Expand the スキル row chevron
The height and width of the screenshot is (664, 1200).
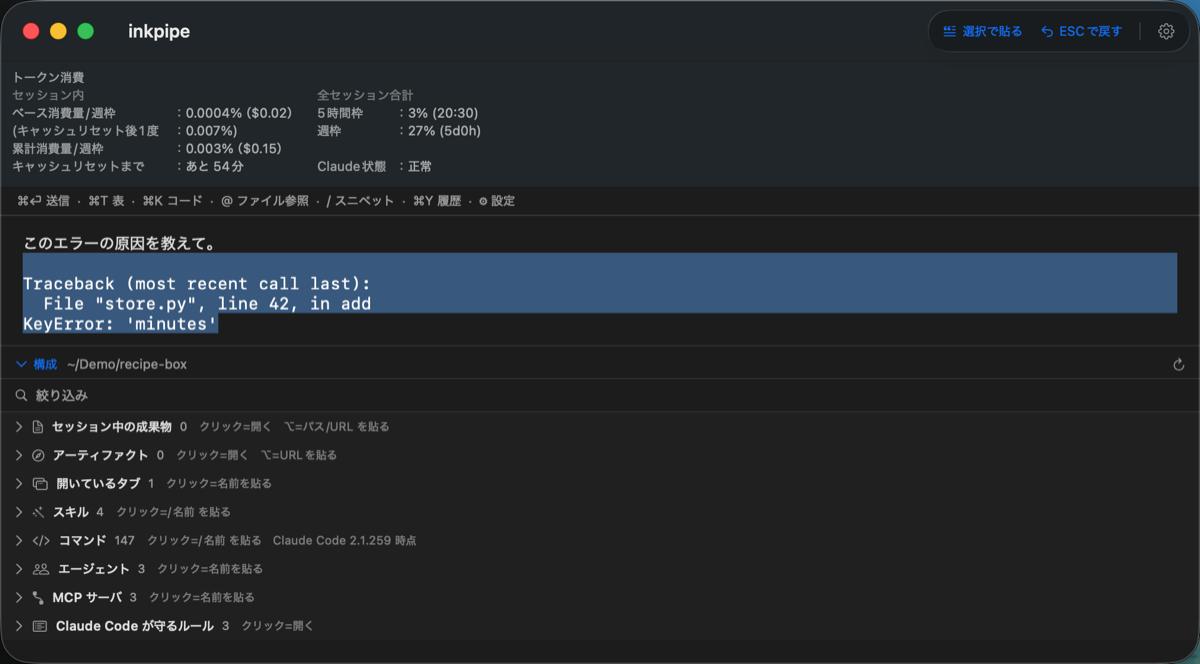(19, 512)
